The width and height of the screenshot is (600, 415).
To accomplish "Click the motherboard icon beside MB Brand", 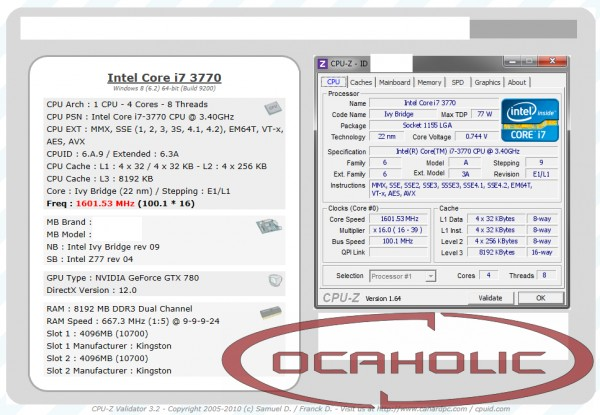I will pos(269,226).
